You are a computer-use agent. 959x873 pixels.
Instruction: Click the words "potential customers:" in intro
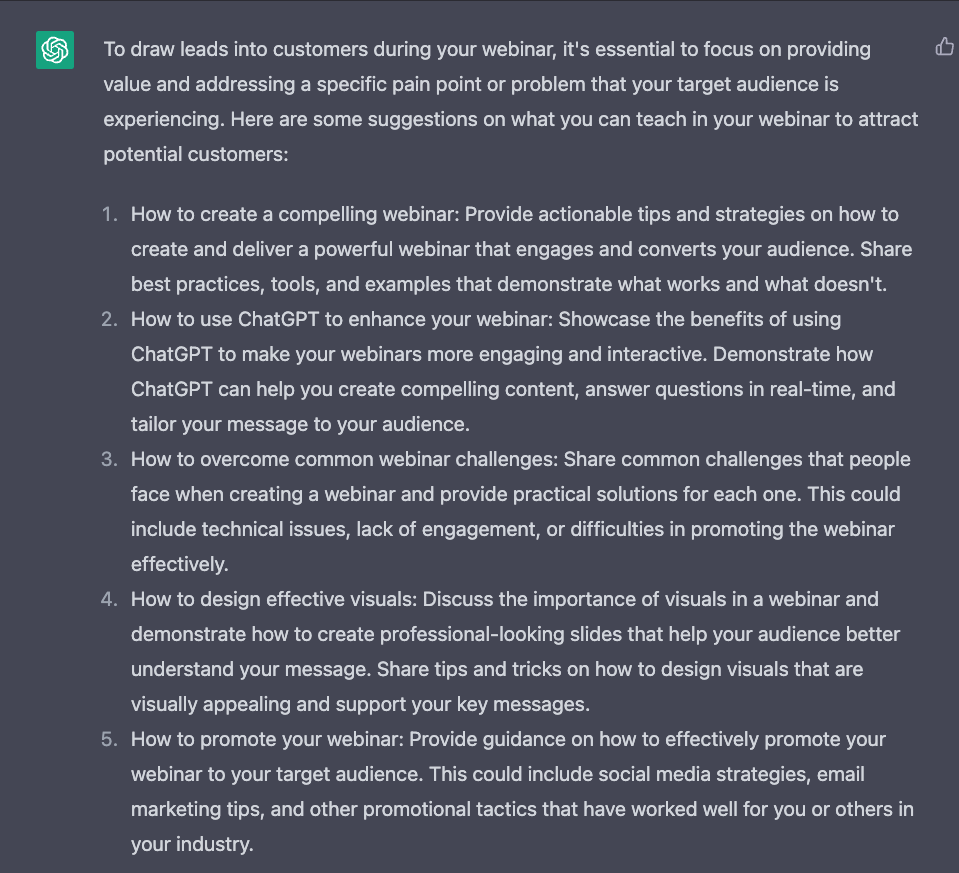(x=196, y=154)
